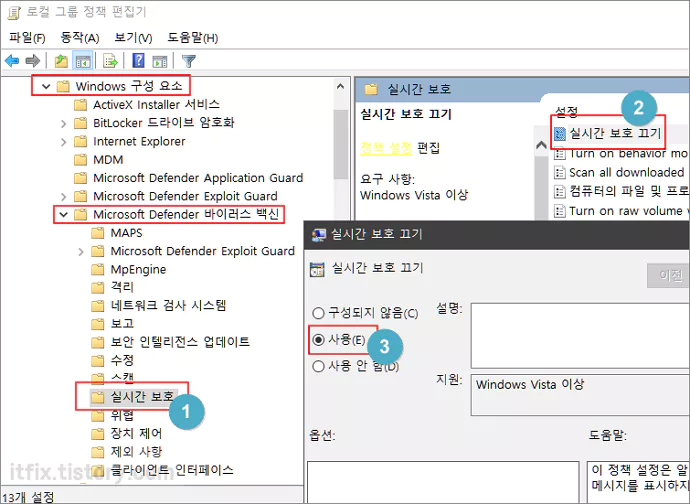Open the 파일(F) menu

coord(27,38)
